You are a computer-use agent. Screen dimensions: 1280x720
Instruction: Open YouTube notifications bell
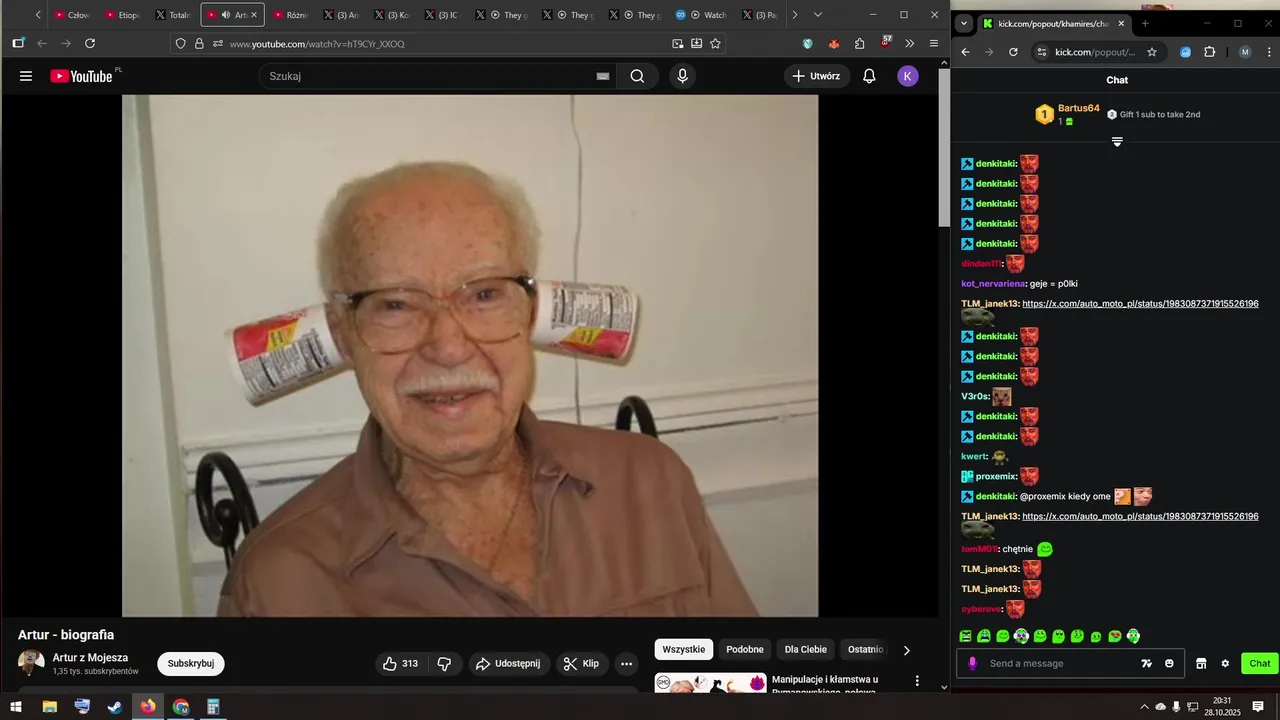(x=869, y=76)
